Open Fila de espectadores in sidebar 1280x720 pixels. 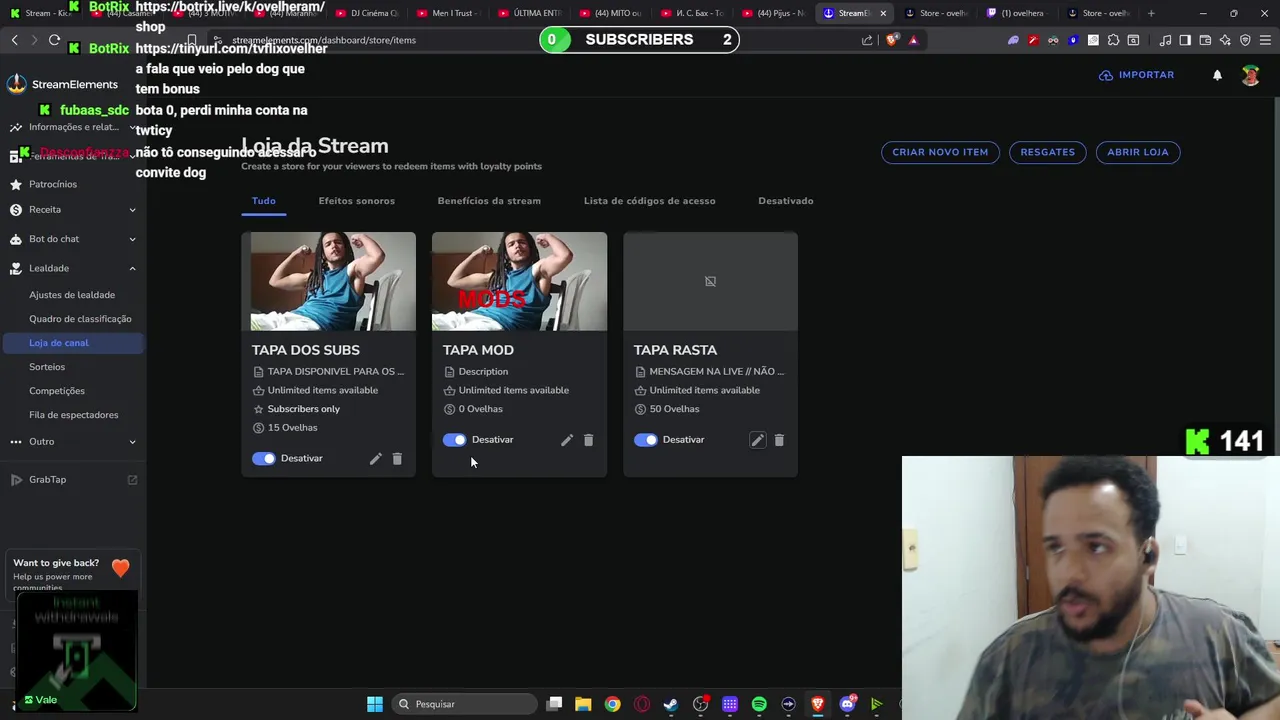[x=72, y=415]
